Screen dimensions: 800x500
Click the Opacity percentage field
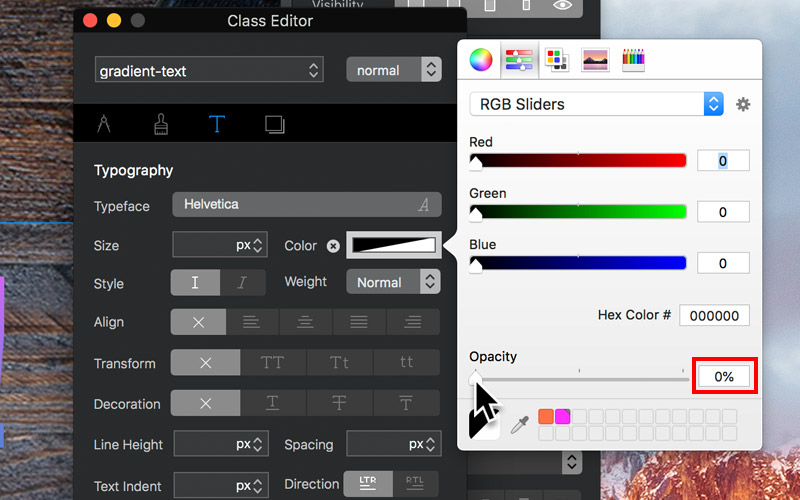click(724, 377)
